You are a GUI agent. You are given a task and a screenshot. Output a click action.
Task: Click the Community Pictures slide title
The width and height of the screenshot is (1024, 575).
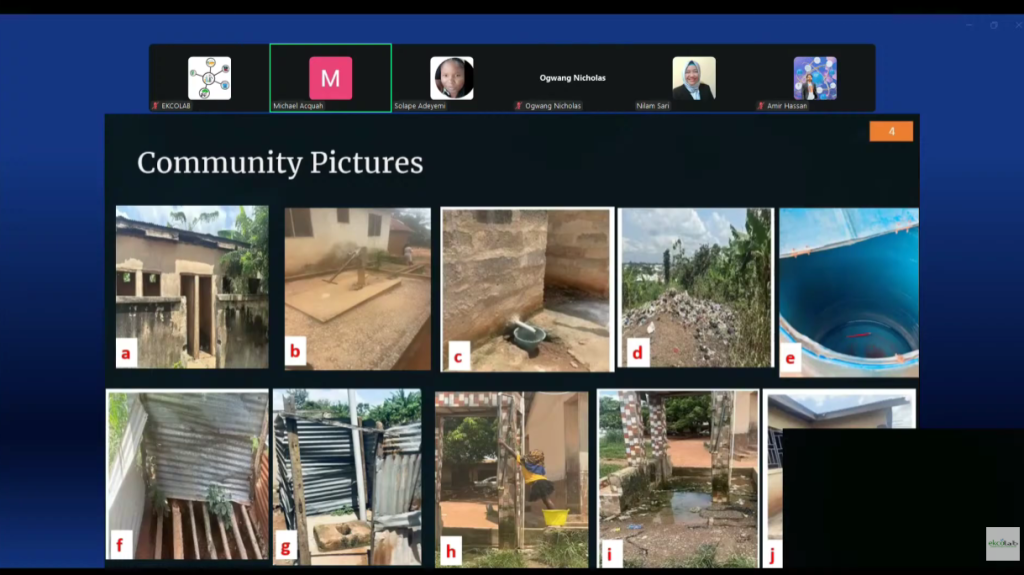pos(280,163)
